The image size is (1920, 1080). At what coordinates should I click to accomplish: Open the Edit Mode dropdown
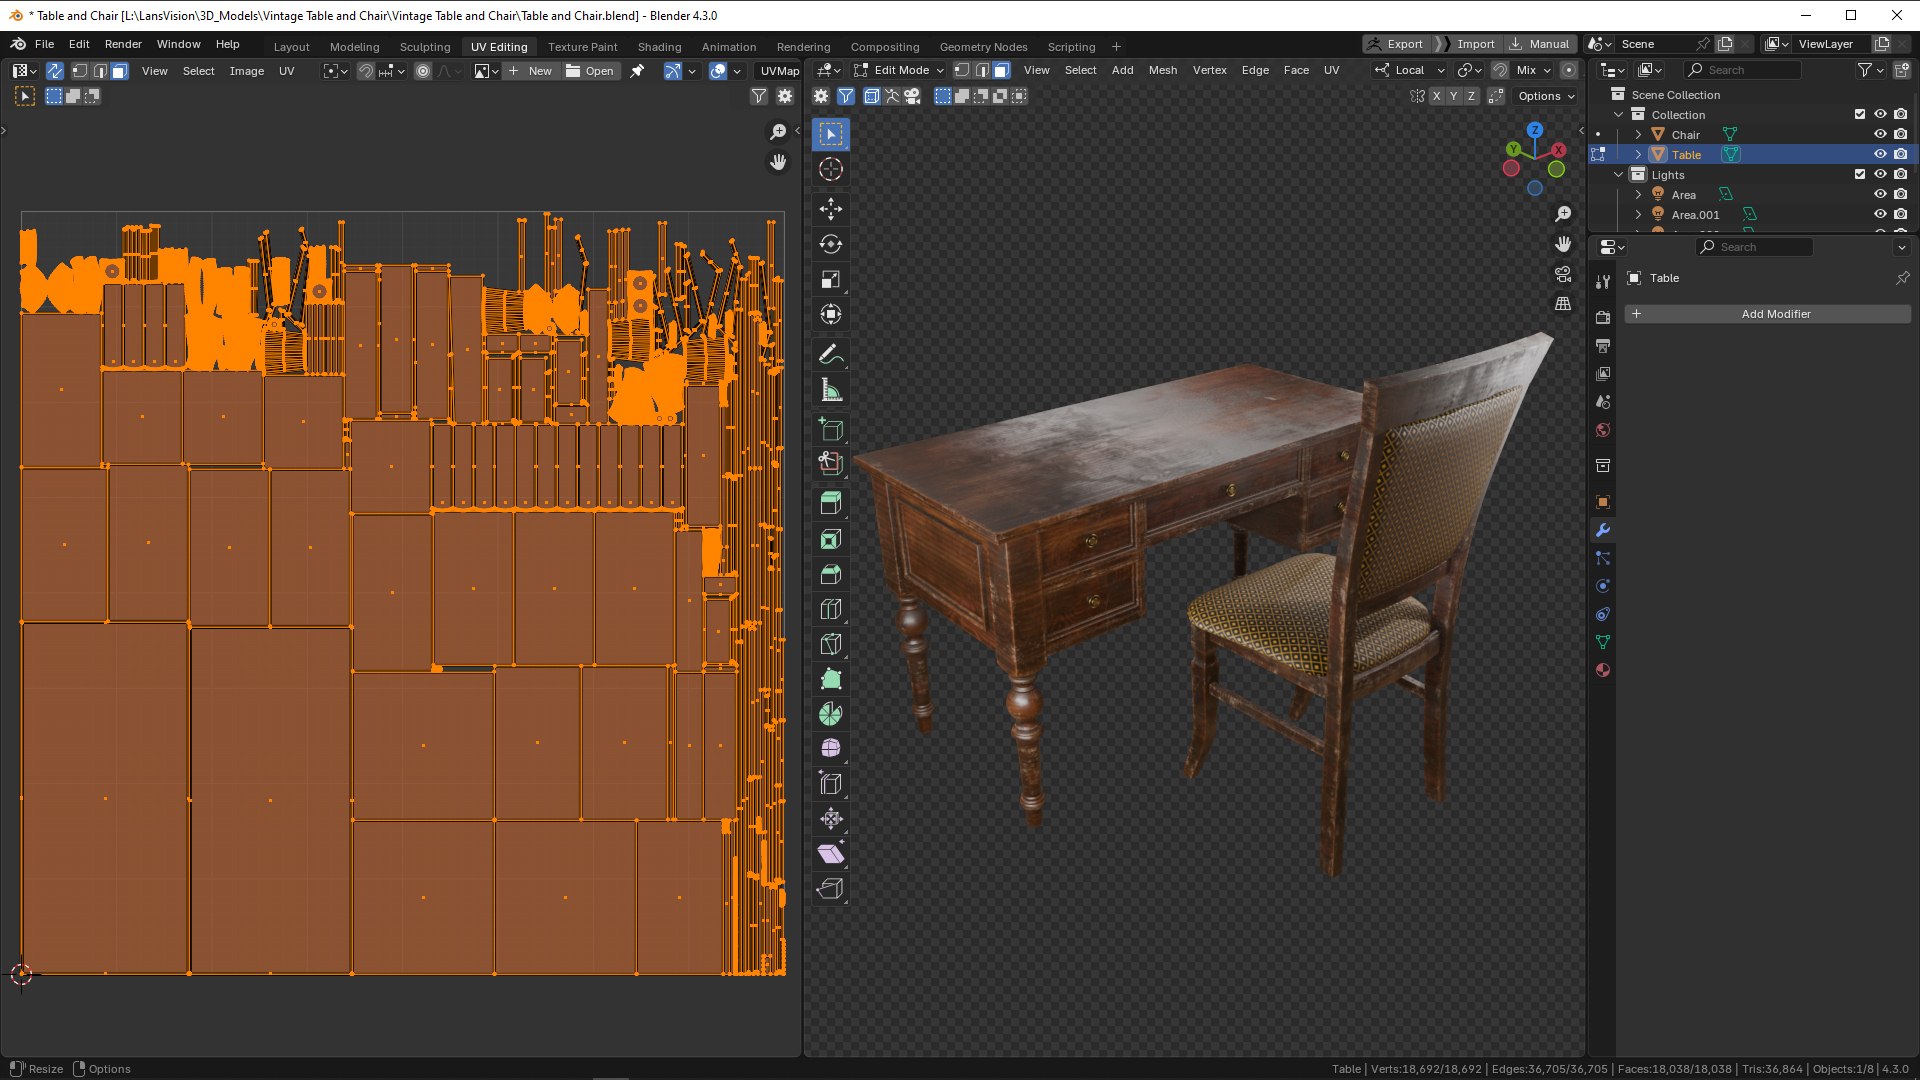(x=898, y=70)
